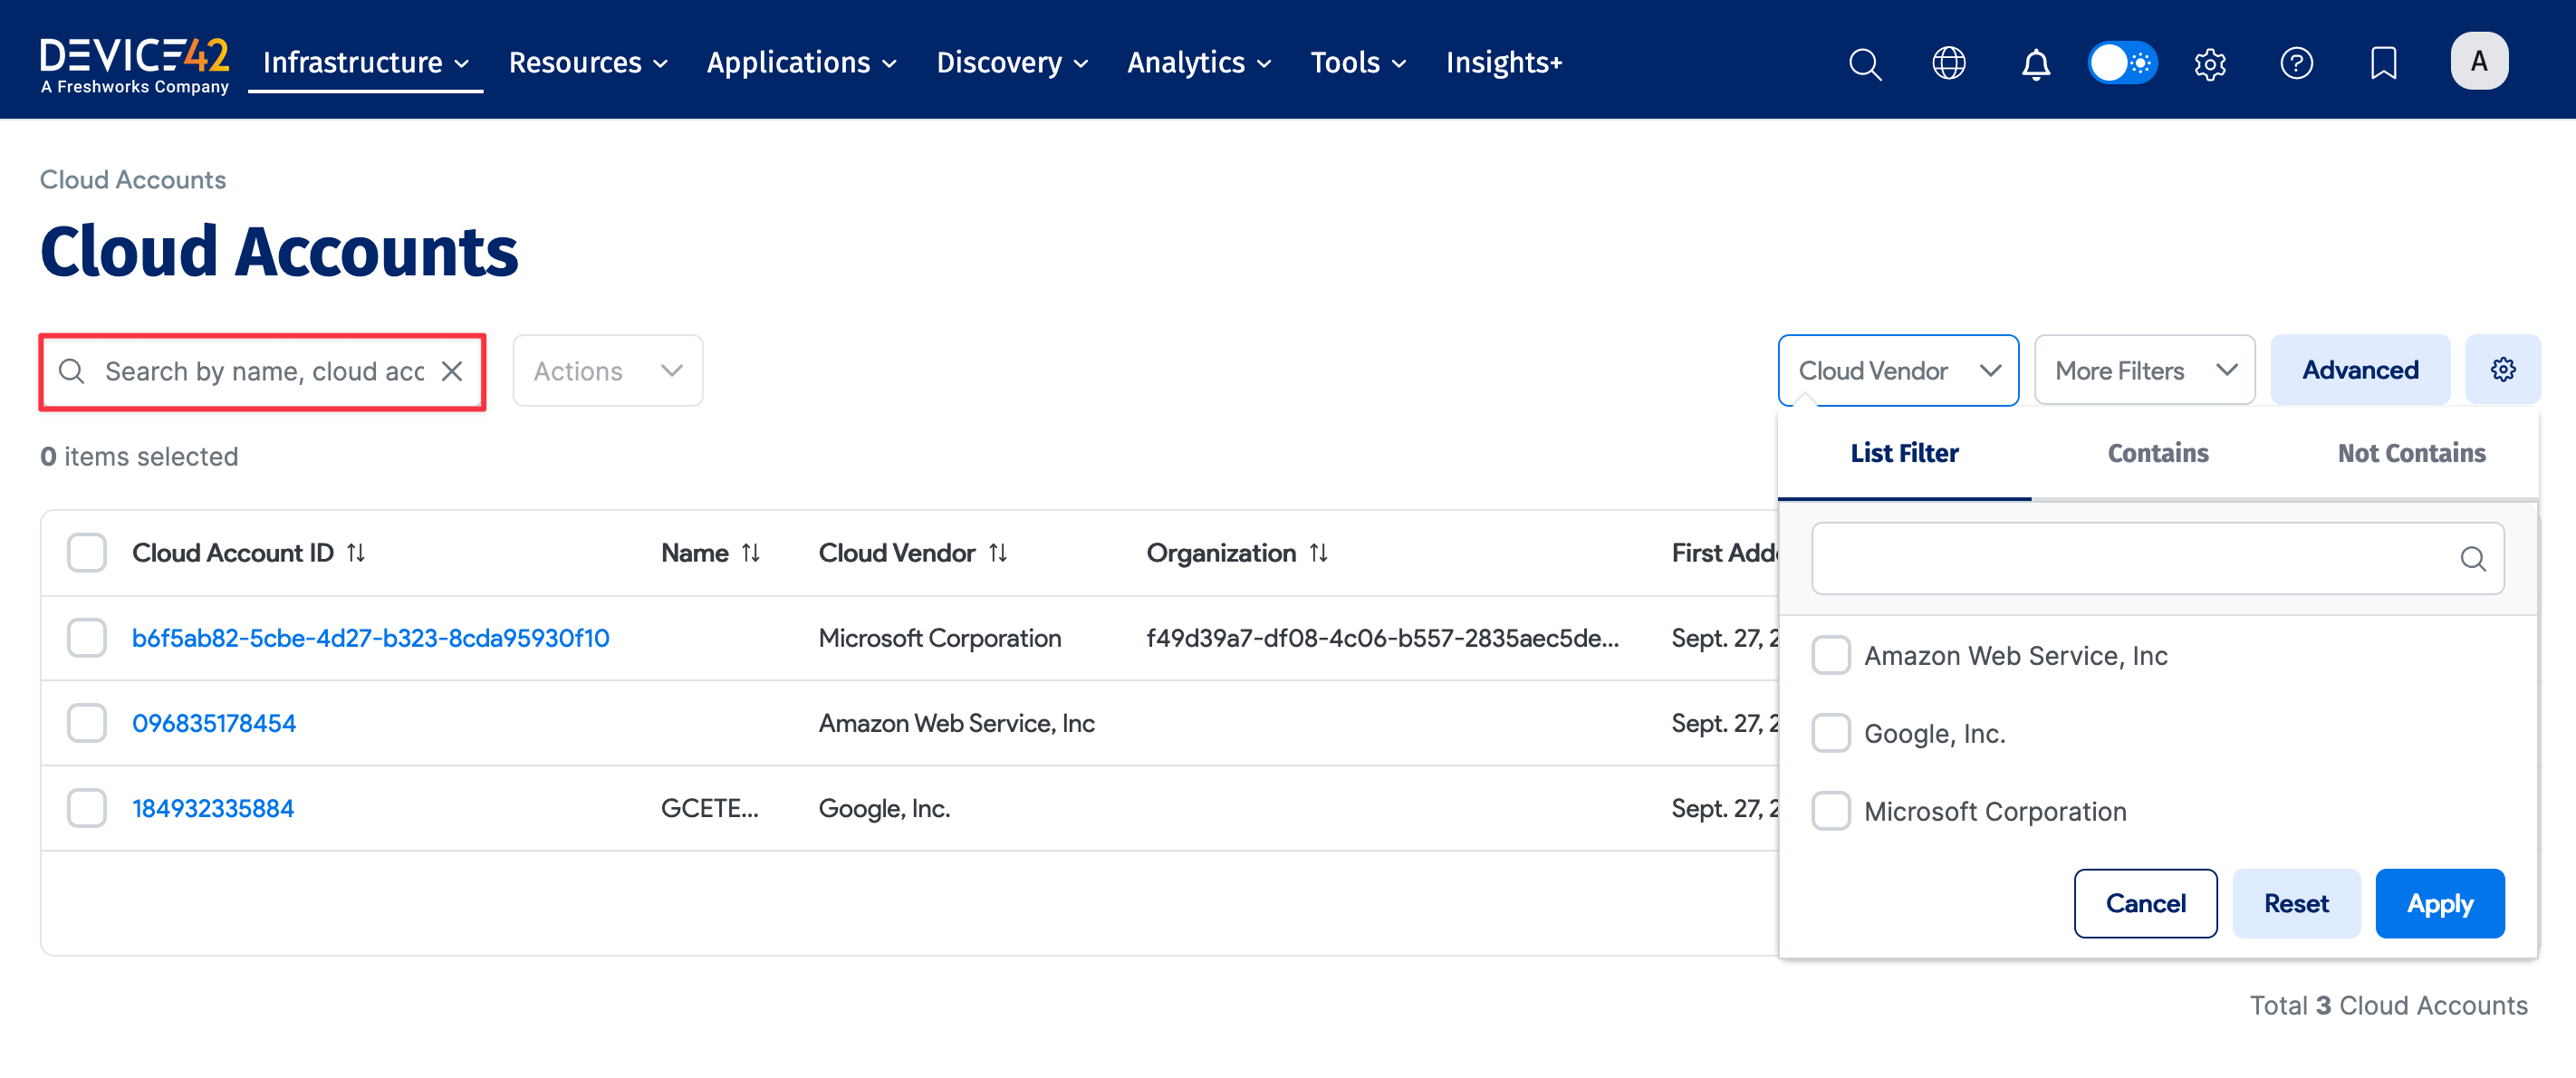Clear the search box with the X icon
The width and height of the screenshot is (2576, 1078).
point(453,371)
